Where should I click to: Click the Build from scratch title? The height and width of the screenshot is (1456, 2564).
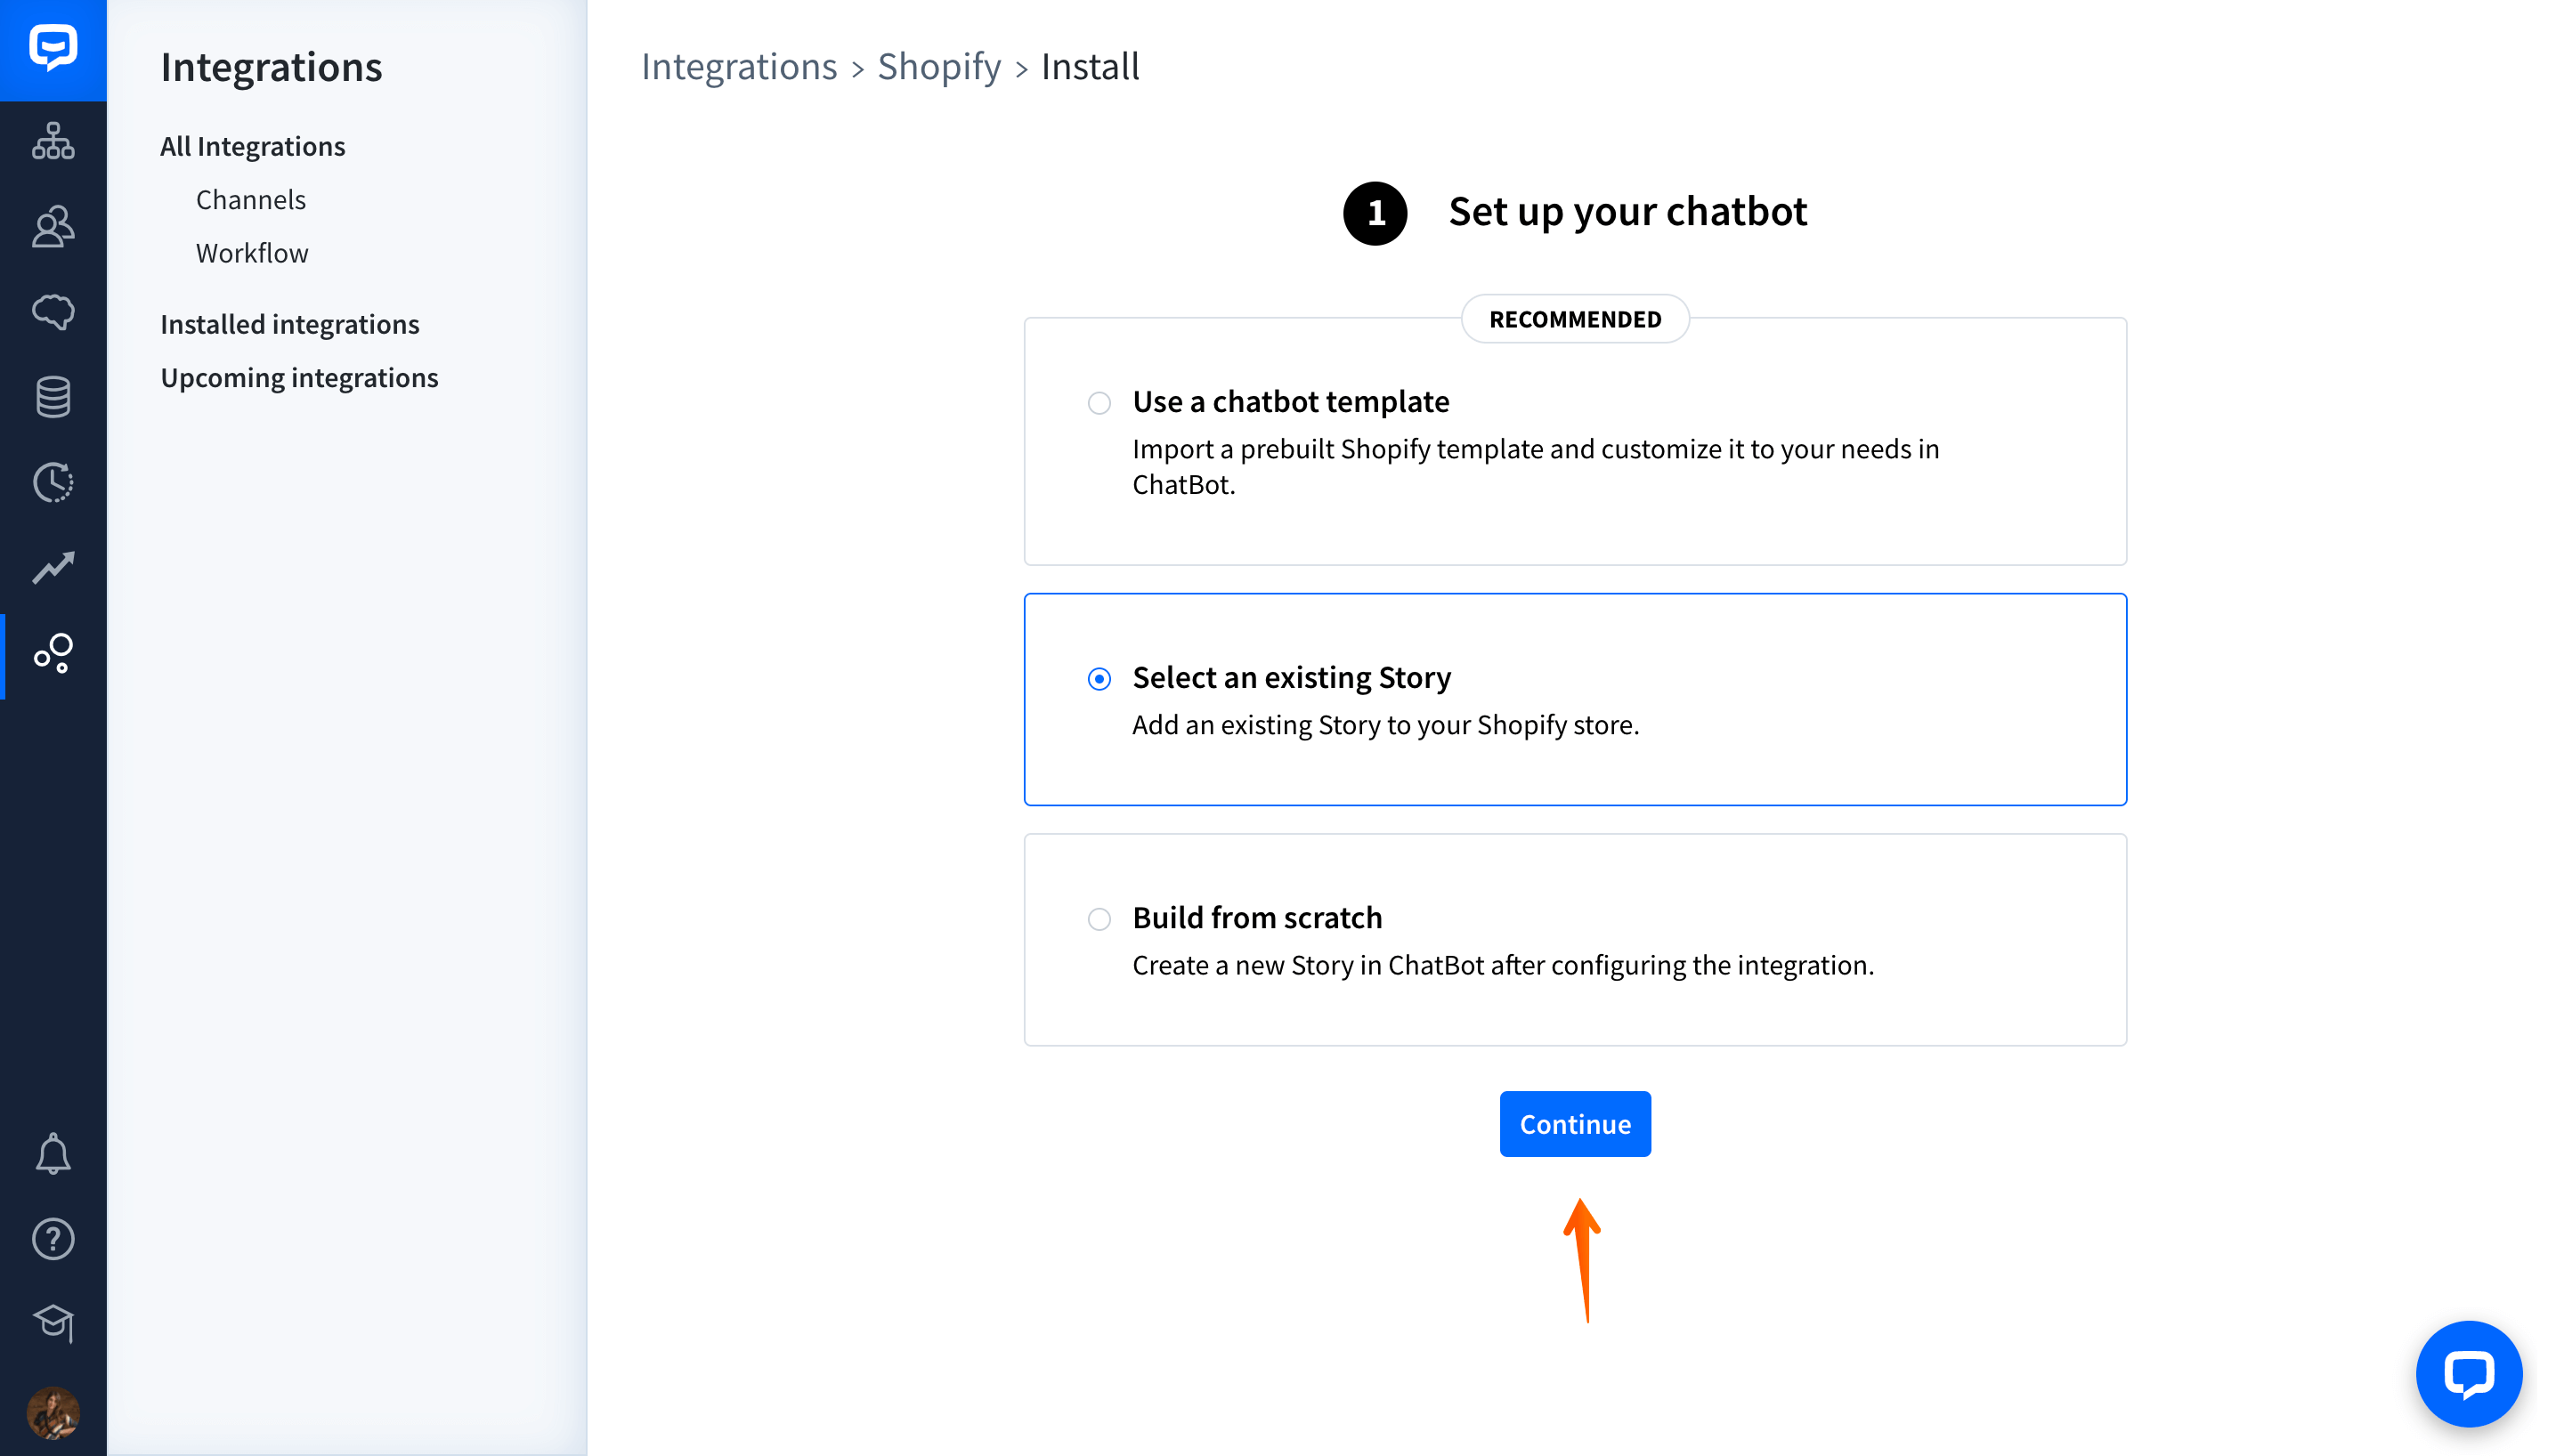pos(1257,918)
